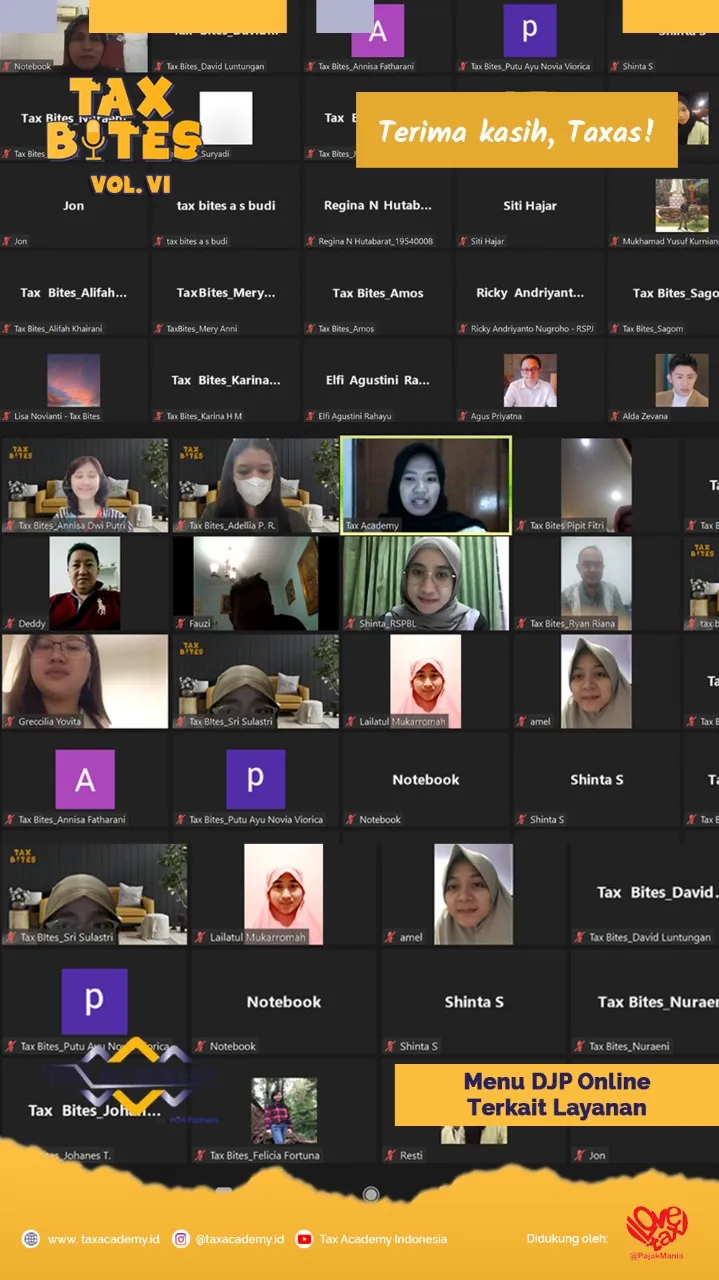Click the large Tax Bites_Alifah... name tile
Image resolution: width=719 pixels, height=1280 pixels.
point(74,293)
